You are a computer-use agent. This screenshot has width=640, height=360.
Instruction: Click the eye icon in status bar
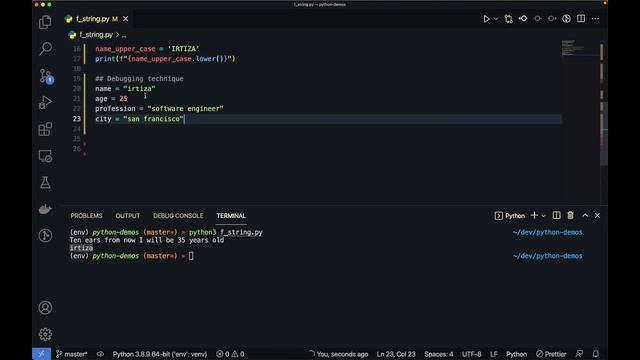coord(100,354)
